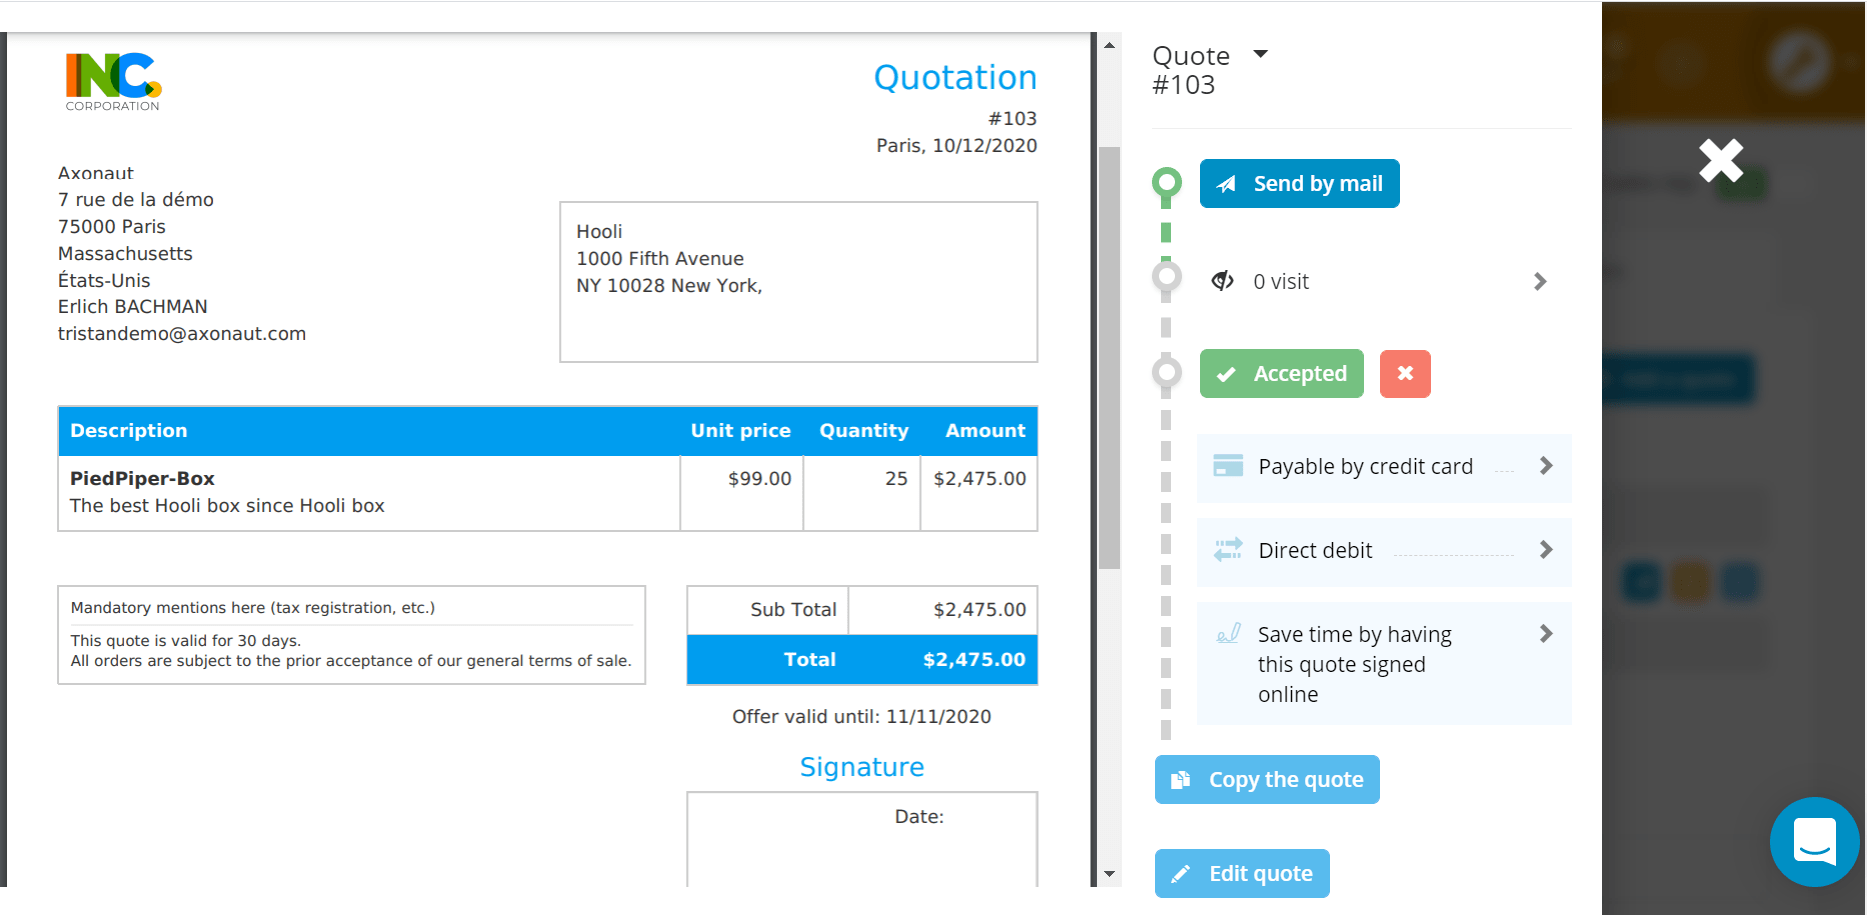Click the Sub Total amount $2,475.00
The height and width of the screenshot is (915, 1867).
point(980,610)
